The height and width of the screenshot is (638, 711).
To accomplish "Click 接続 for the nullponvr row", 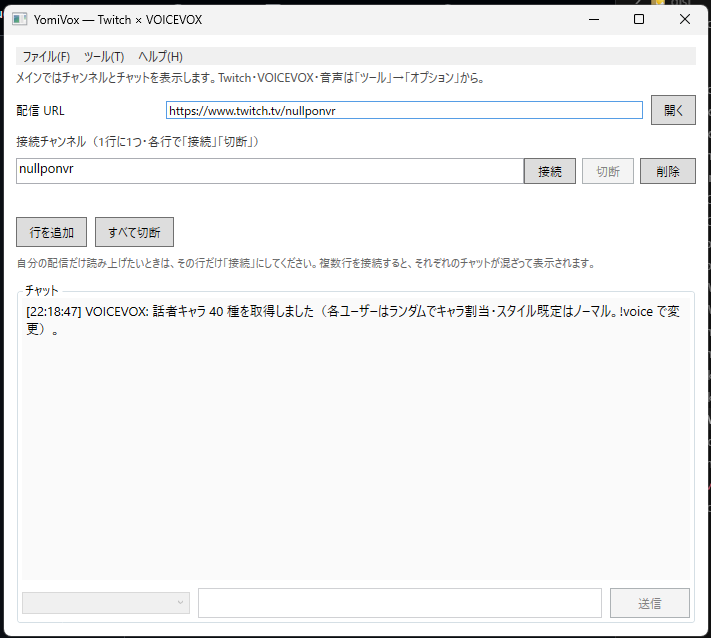I will (x=550, y=171).
